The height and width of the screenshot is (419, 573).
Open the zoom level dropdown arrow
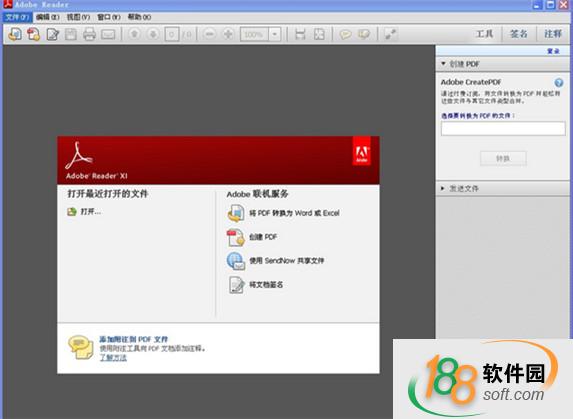tap(275, 34)
